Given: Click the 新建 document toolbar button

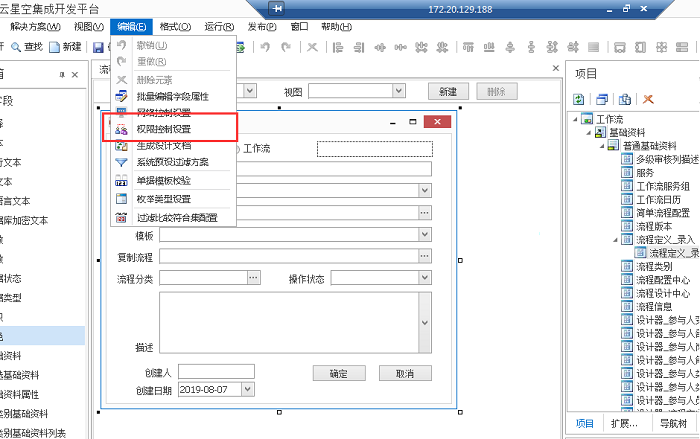Looking at the screenshot, I should click(66, 46).
